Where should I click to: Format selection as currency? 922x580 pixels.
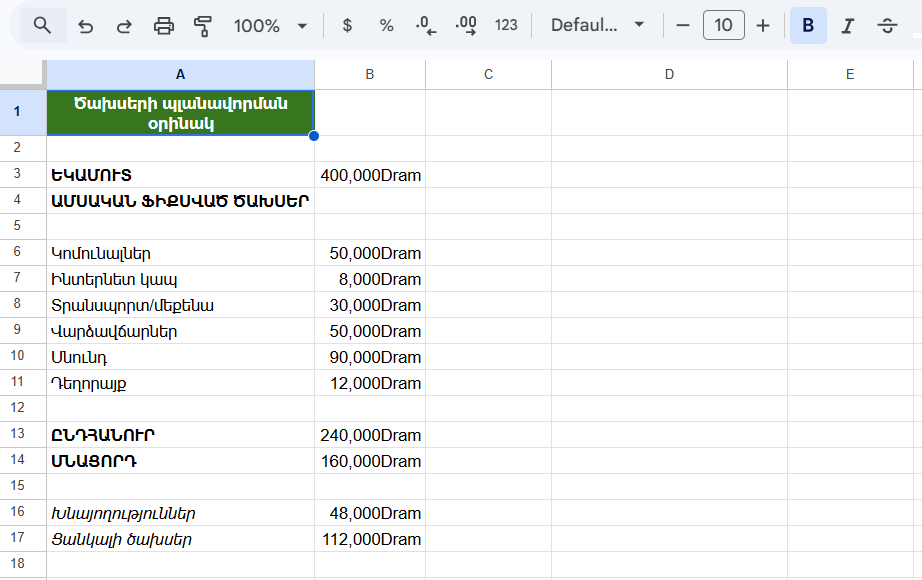[x=346, y=25]
